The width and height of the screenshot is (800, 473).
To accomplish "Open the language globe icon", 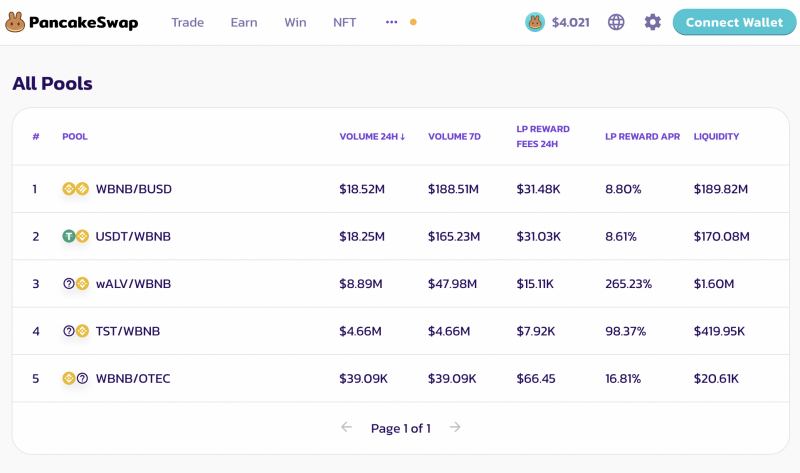I will [x=616, y=22].
